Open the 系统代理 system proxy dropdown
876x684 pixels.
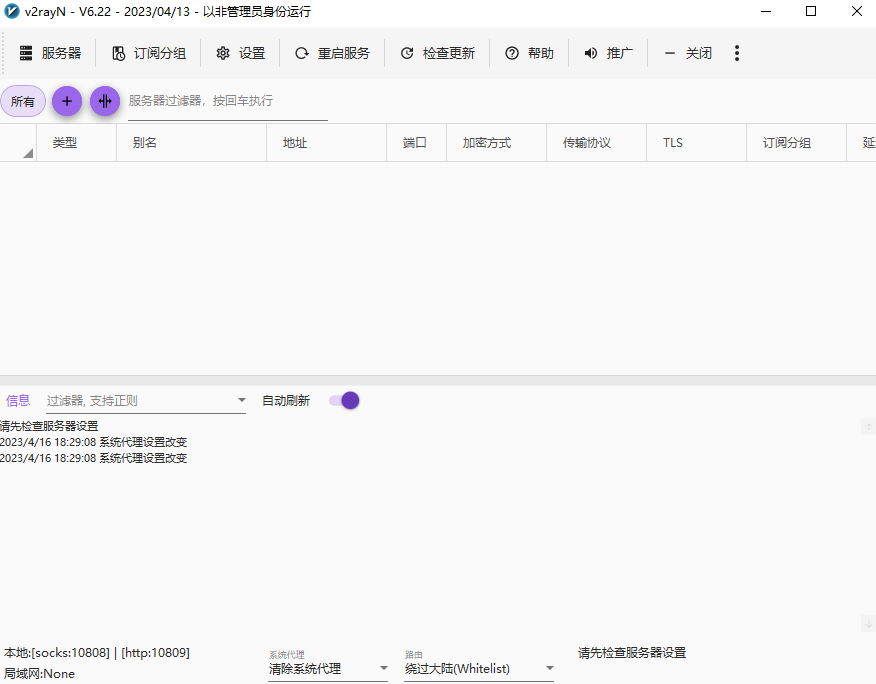coord(328,666)
